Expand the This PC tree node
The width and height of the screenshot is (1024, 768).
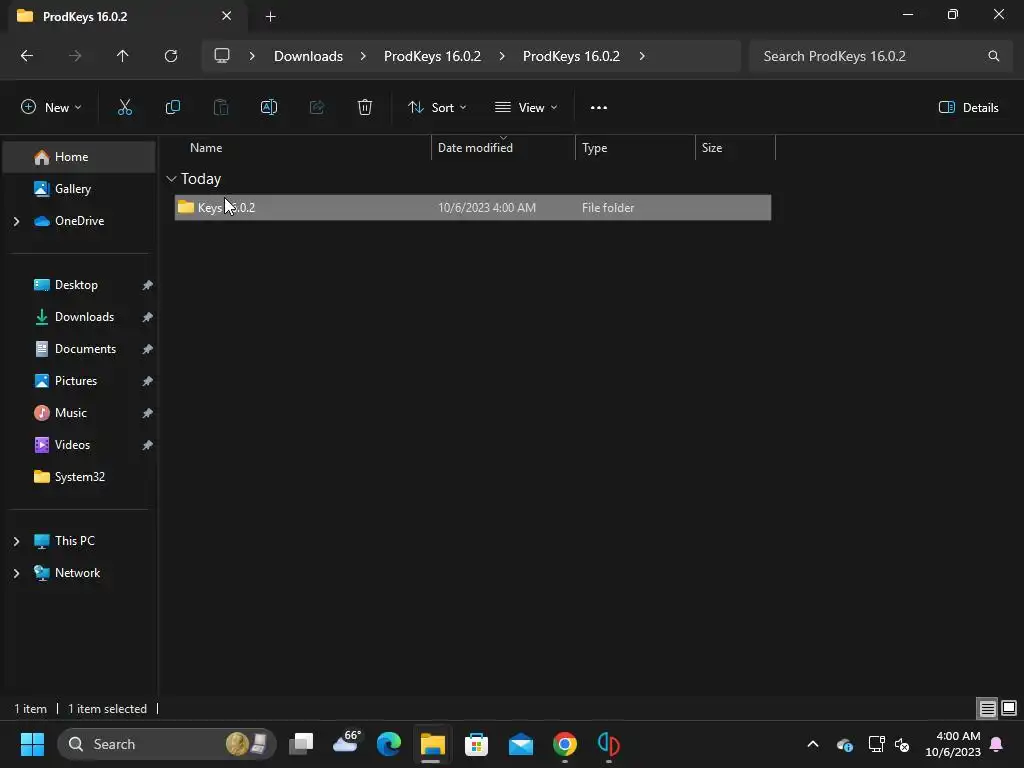pyautogui.click(x=16, y=541)
